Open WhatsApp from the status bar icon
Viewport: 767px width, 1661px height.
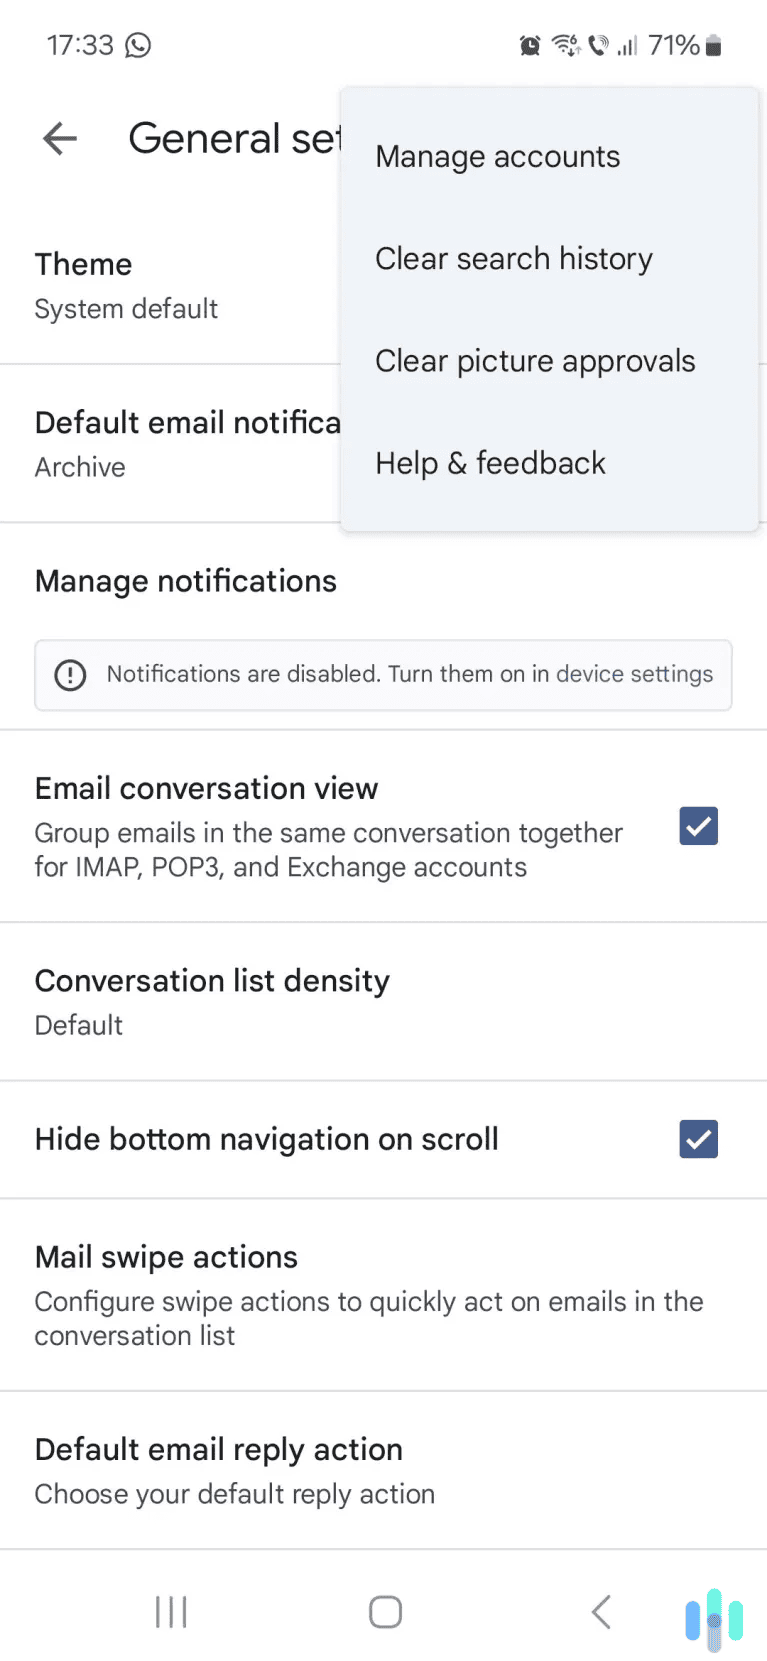(x=139, y=45)
